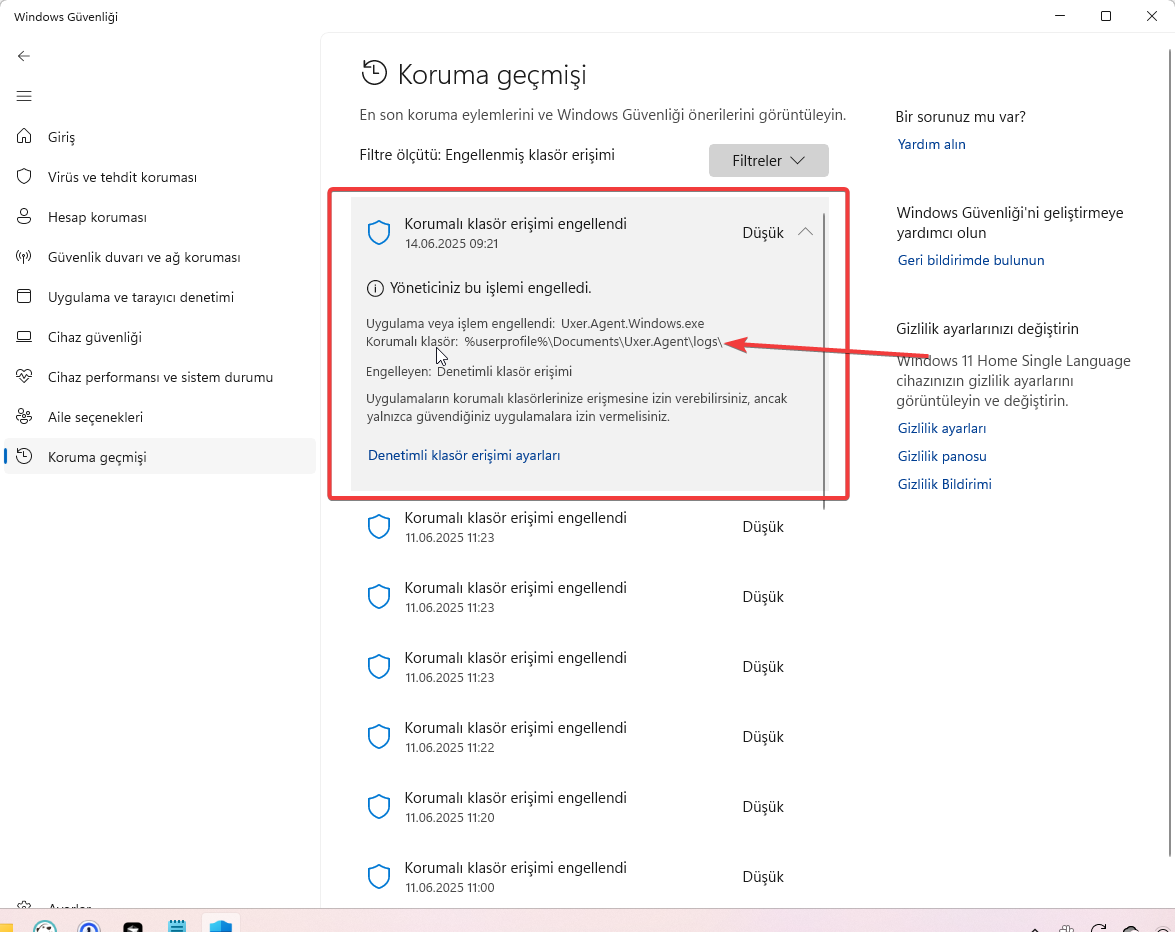This screenshot has height=932, width=1175.
Task: Click the blocked app name Uxer.Agent.Windows.exe
Action: 632,324
